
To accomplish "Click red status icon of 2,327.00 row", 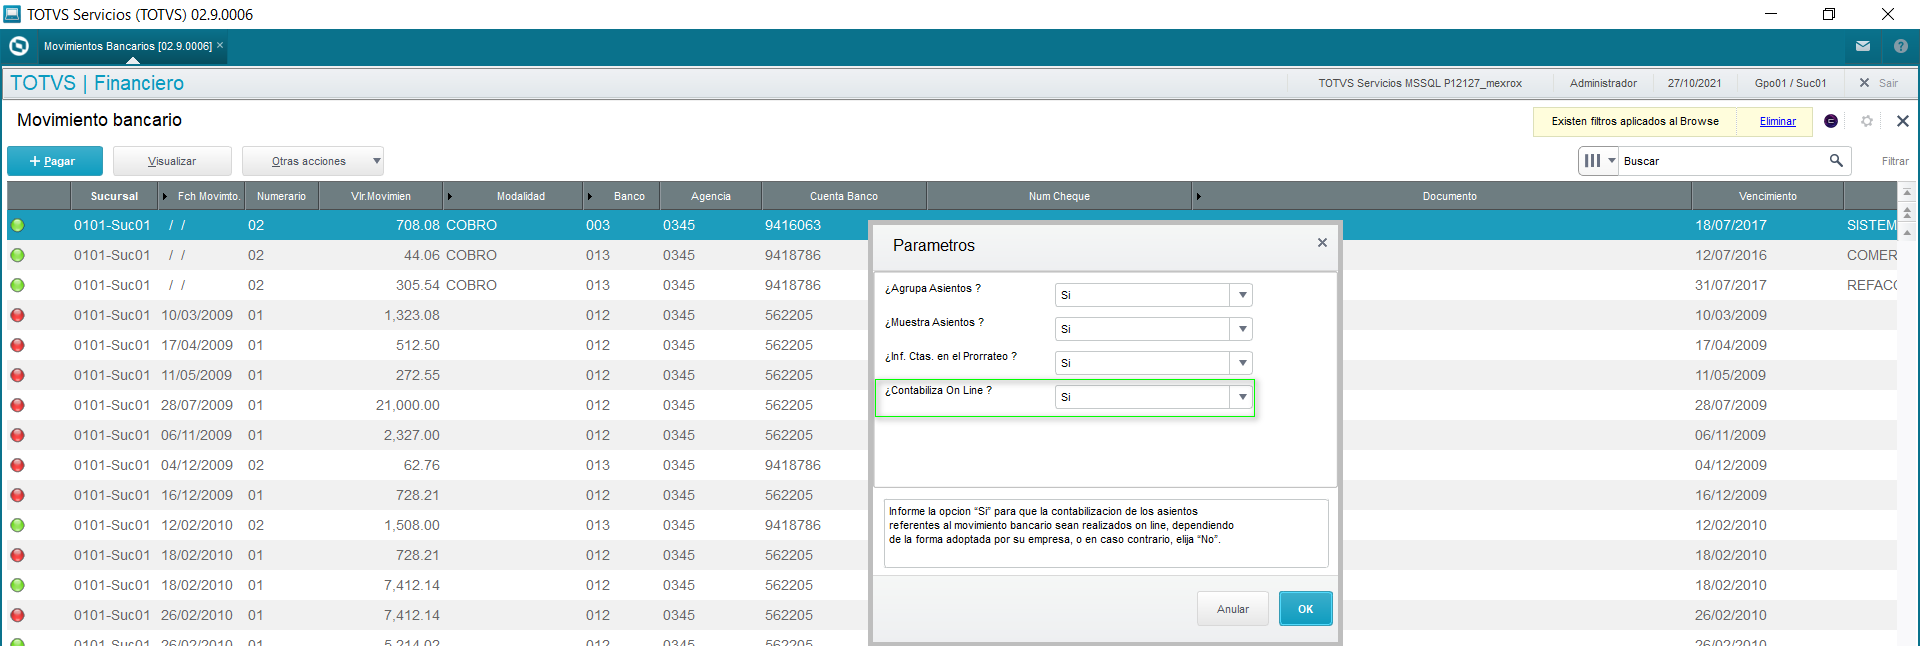I will click(x=17, y=435).
